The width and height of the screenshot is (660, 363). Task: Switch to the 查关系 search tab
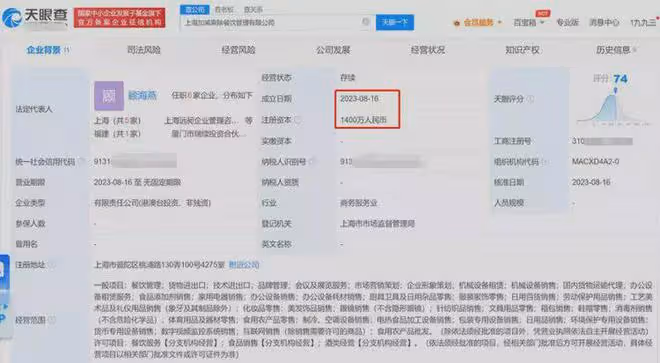253,9
